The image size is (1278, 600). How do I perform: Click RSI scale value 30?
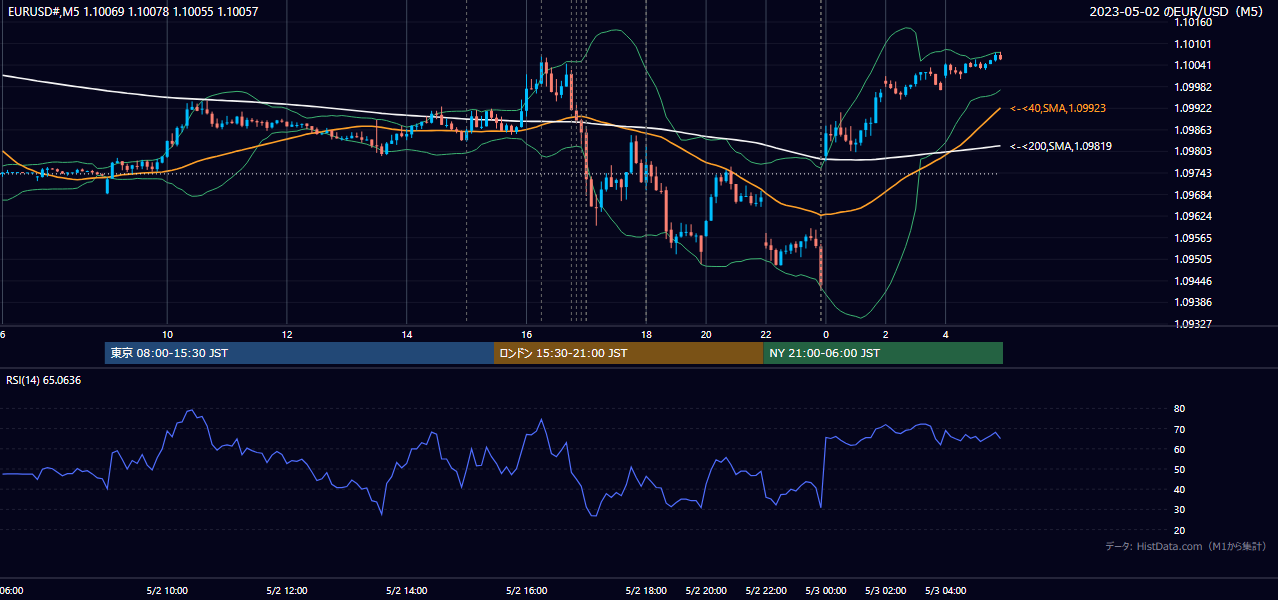tap(1179, 510)
